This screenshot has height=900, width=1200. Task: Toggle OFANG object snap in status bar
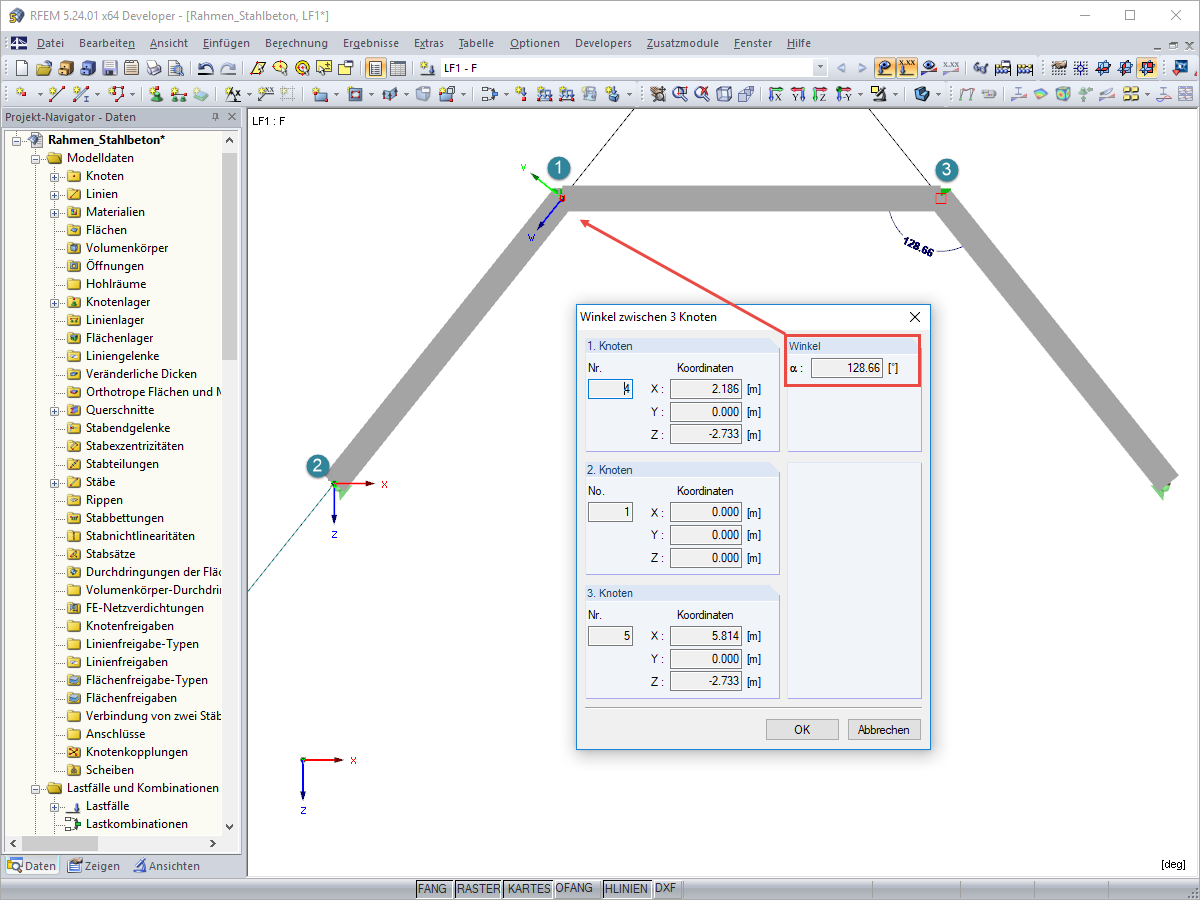(x=574, y=889)
